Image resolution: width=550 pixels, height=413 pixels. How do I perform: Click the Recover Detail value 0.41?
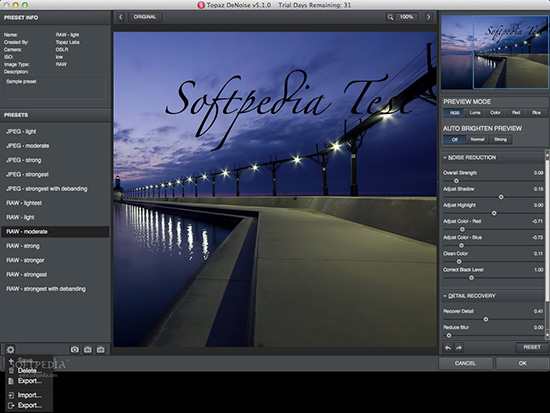538,311
